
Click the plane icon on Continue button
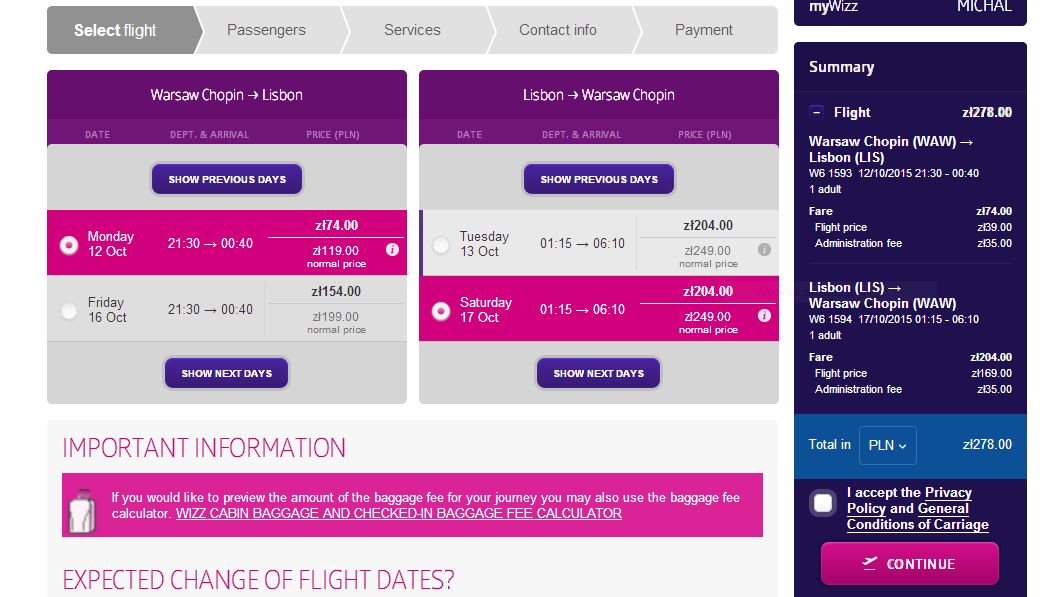click(x=870, y=563)
